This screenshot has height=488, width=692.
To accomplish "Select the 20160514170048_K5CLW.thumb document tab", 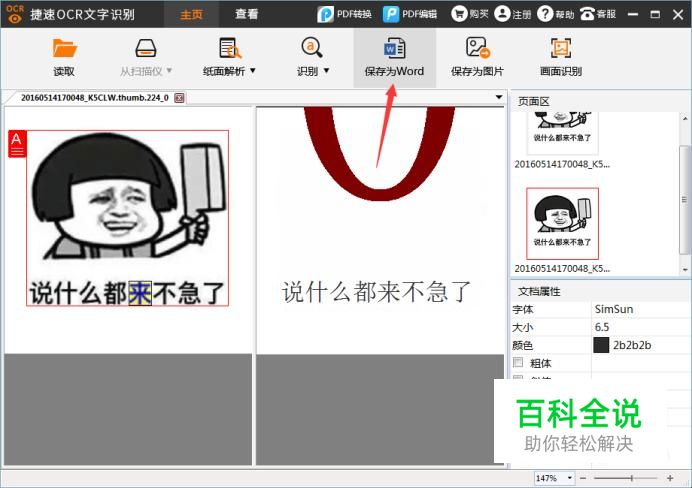I will click(x=95, y=98).
